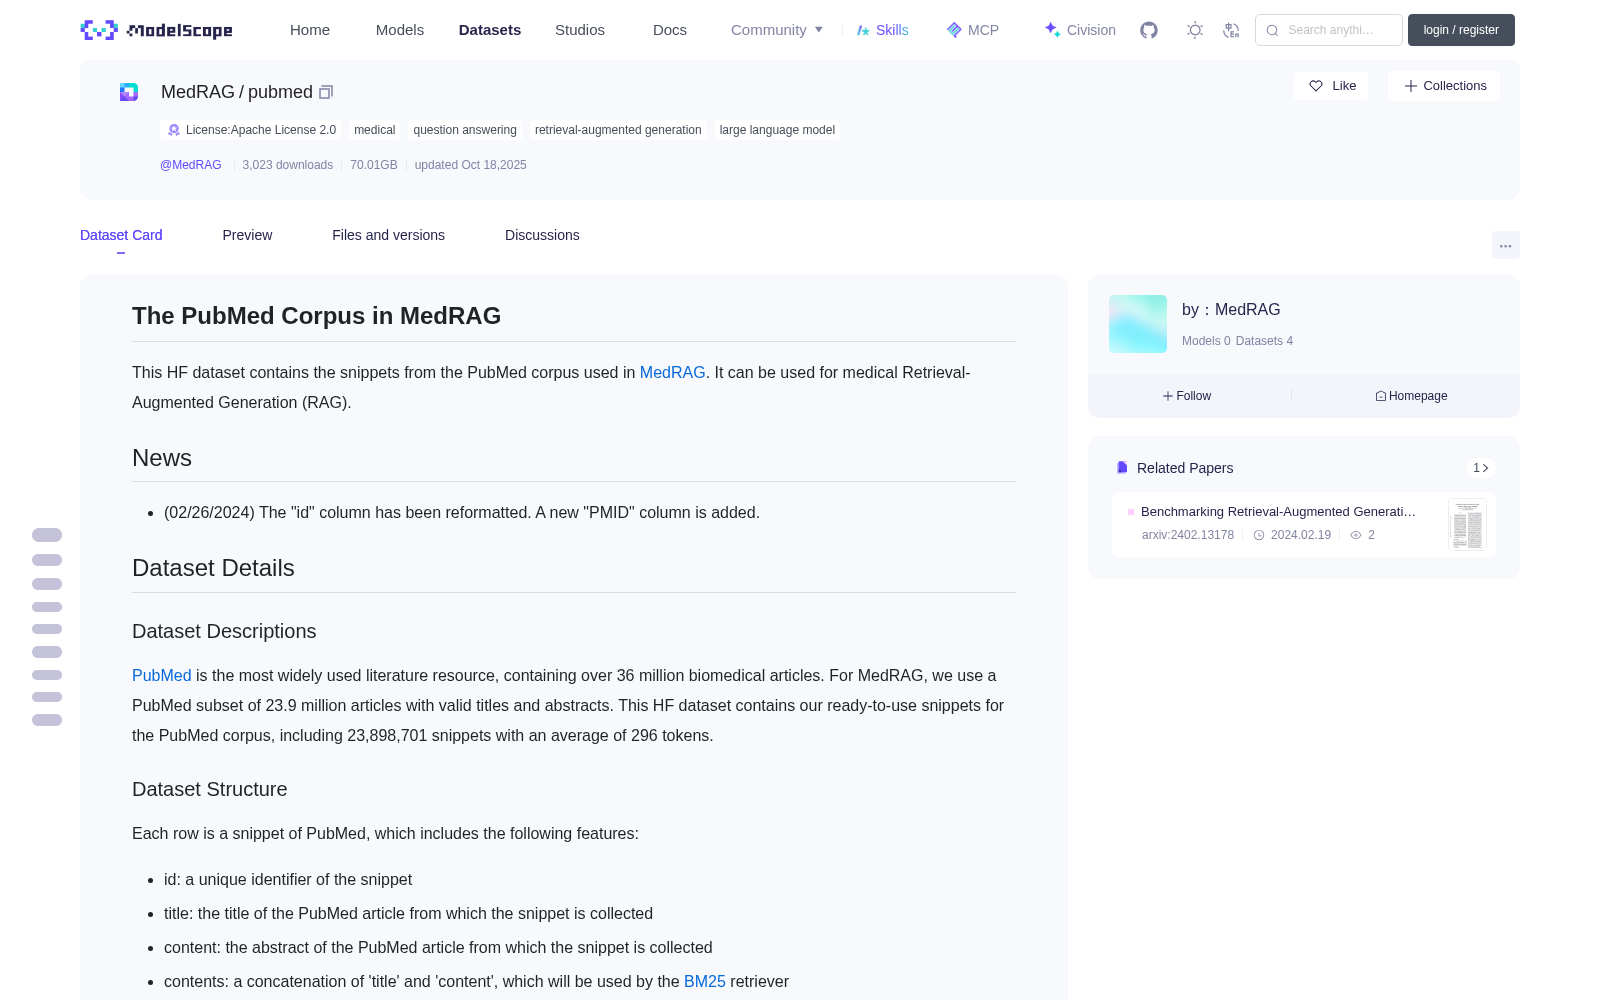The image size is (1600, 1000).
Task: Click the MedRAG dataset avatar icon
Action: point(129,92)
